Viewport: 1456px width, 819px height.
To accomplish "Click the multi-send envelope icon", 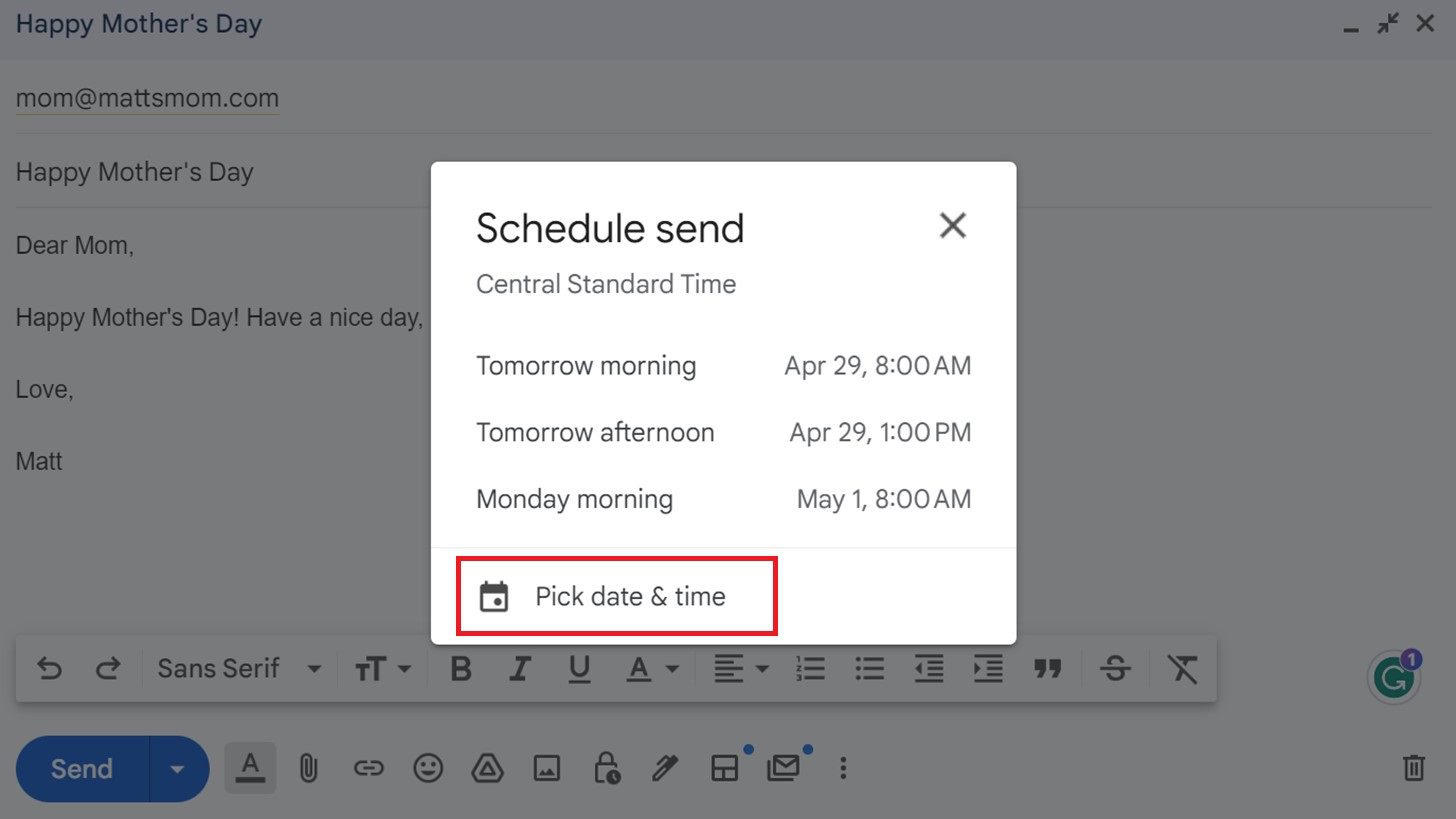I will (784, 769).
